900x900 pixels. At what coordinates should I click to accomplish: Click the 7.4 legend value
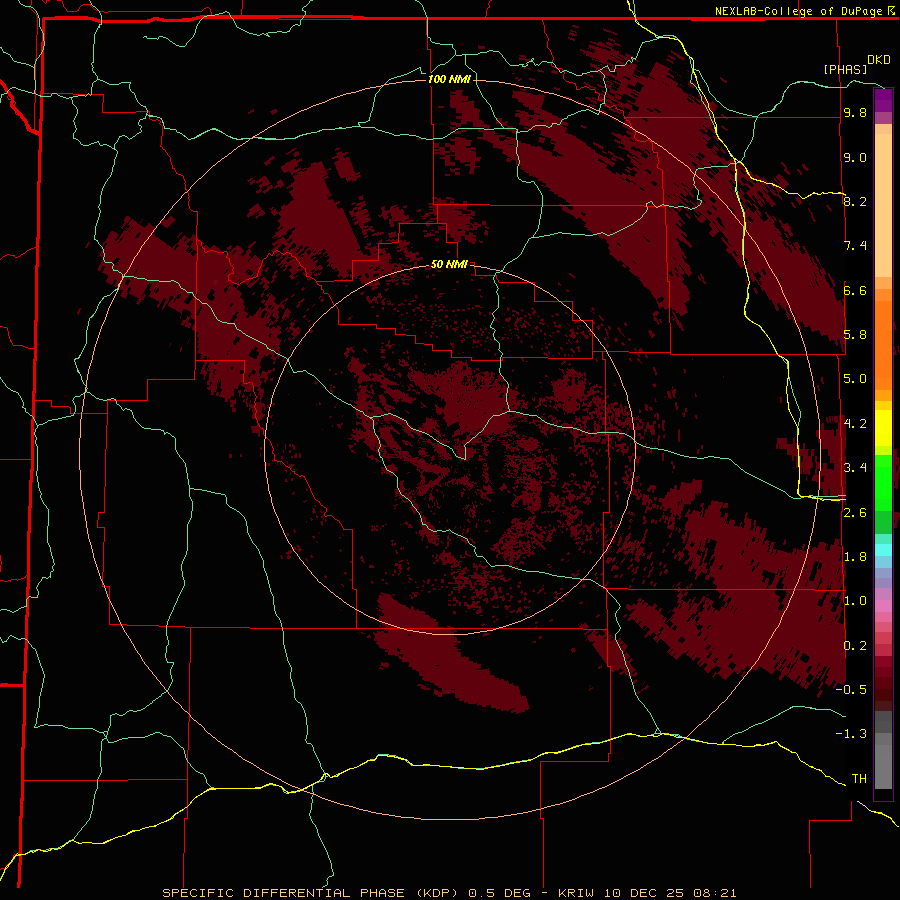point(855,246)
